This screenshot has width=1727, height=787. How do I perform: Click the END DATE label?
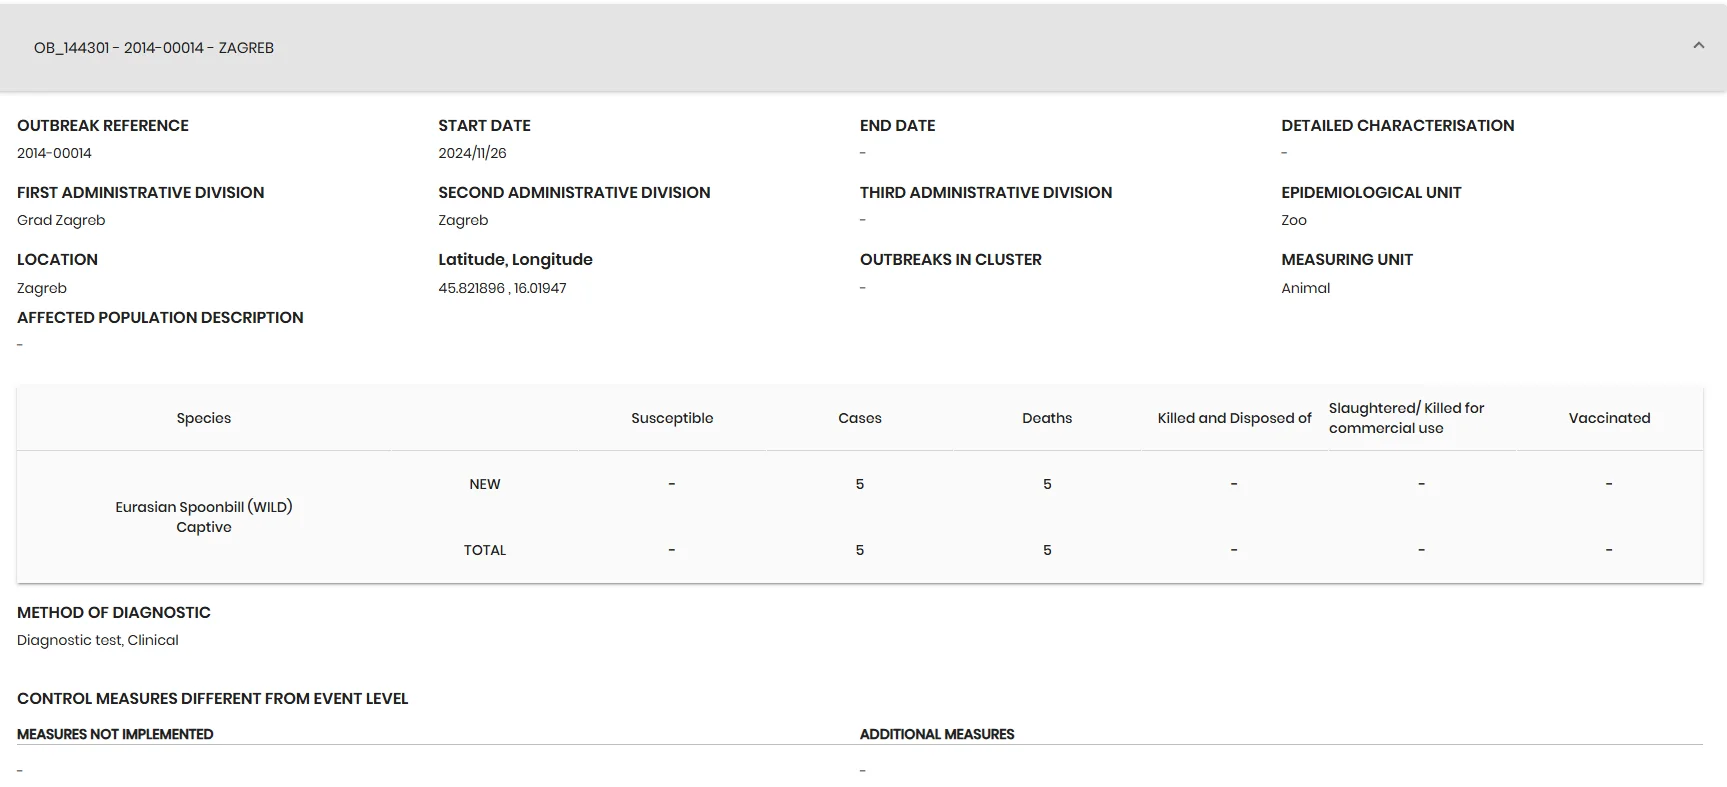[897, 125]
